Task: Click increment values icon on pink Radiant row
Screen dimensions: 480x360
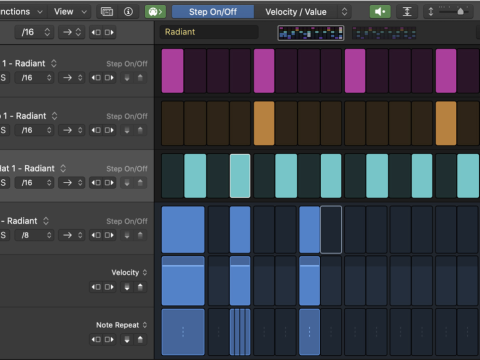Action: point(140,78)
